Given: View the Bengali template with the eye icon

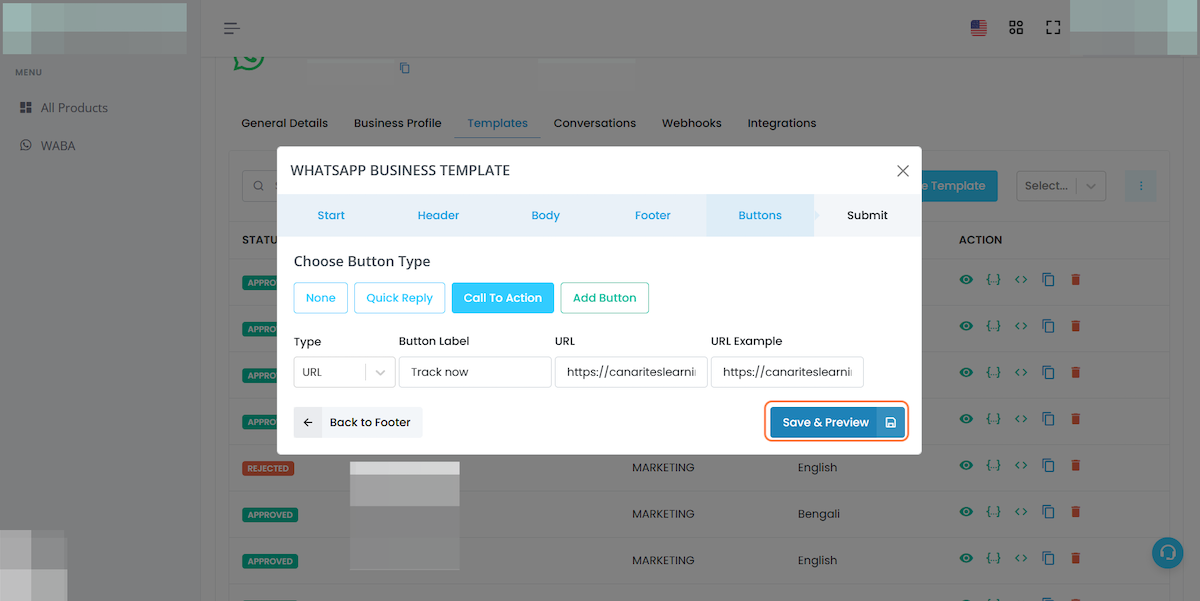Looking at the screenshot, I should coord(966,512).
